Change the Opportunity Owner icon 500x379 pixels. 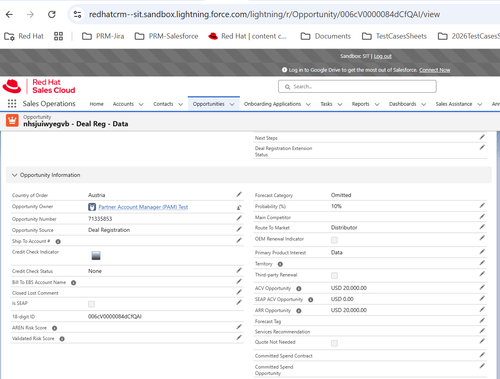(239, 207)
